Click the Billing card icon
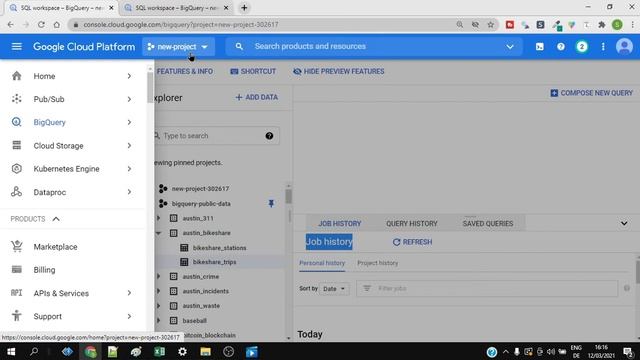The height and width of the screenshot is (360, 640). pyautogui.click(x=17, y=269)
